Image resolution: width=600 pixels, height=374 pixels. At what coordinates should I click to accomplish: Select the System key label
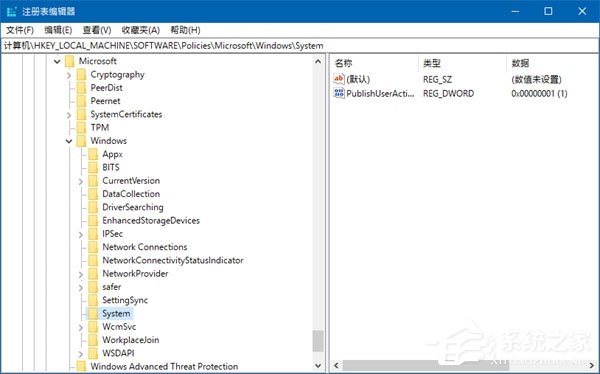coord(116,314)
